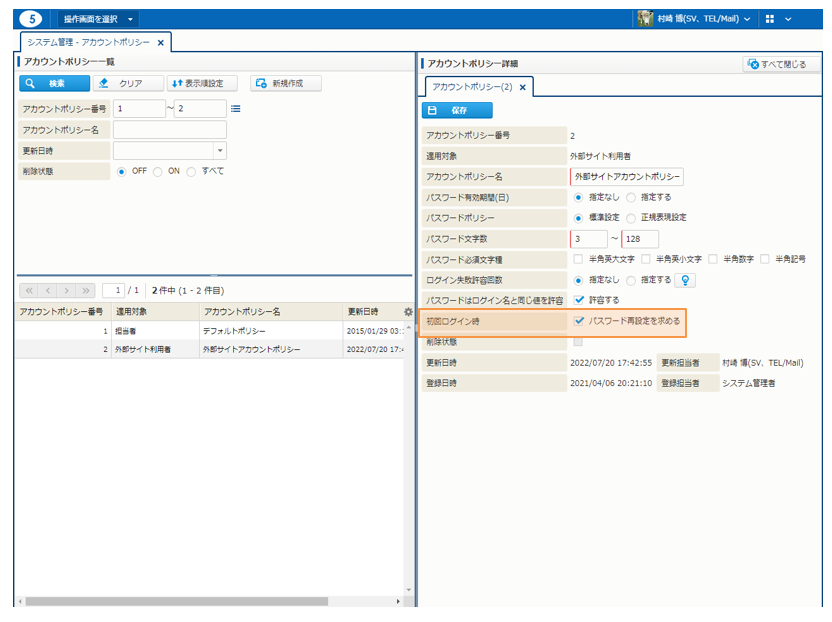Expand the 更新日時 dropdown
Screen dimensions: 832x622
pyautogui.click(x=219, y=151)
